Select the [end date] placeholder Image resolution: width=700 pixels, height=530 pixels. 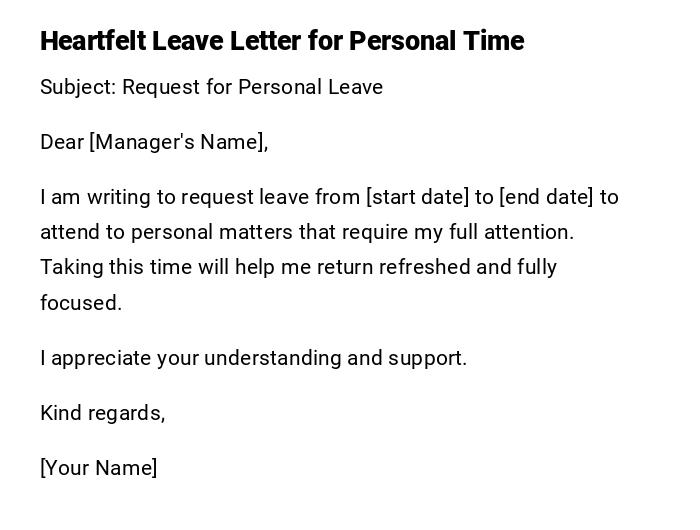point(546,197)
